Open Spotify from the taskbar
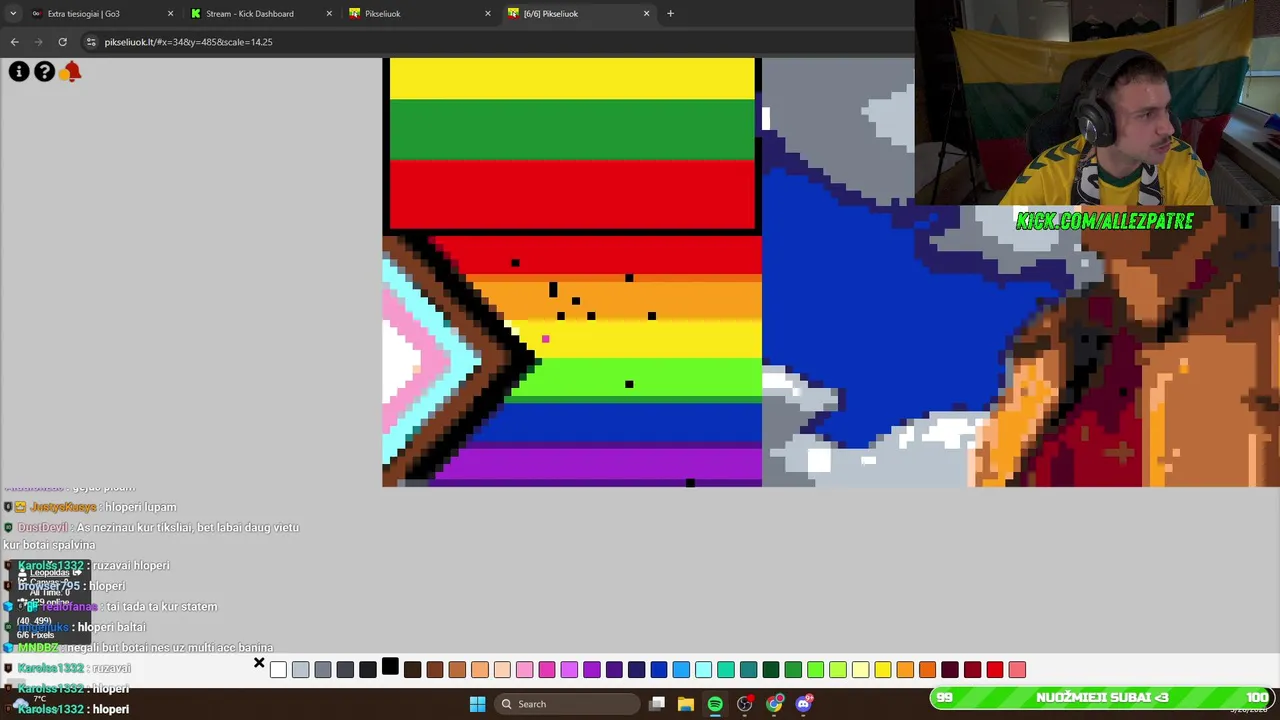 click(715, 704)
